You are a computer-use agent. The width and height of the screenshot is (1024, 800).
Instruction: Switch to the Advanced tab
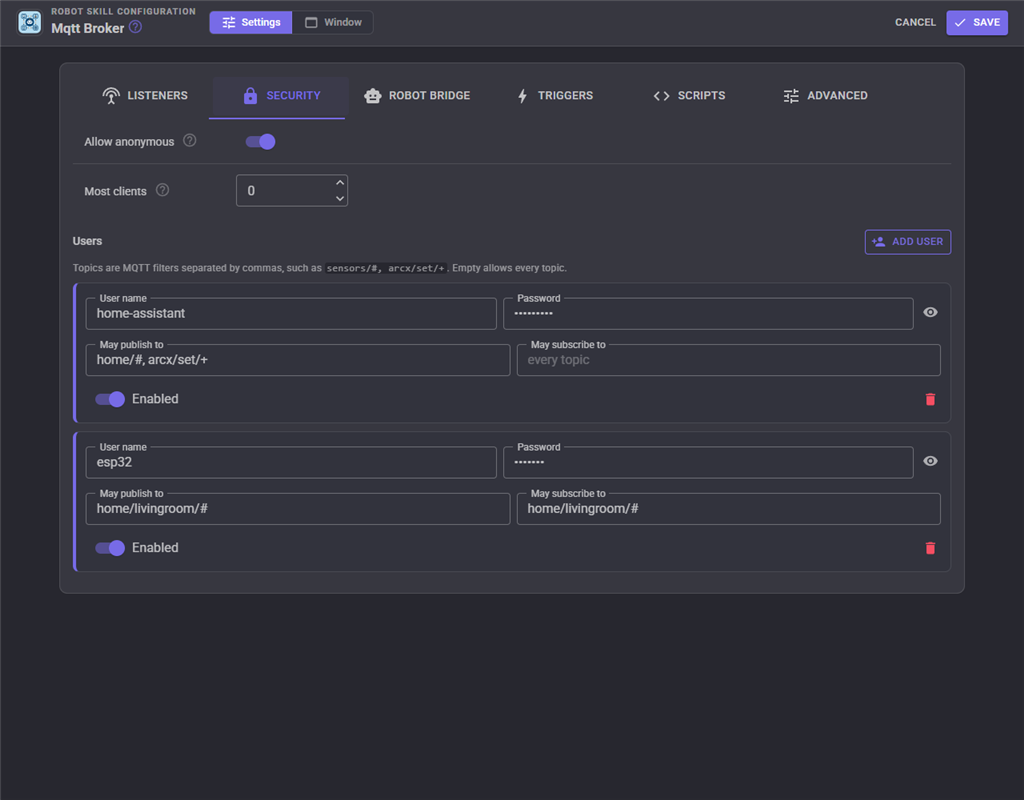(825, 96)
